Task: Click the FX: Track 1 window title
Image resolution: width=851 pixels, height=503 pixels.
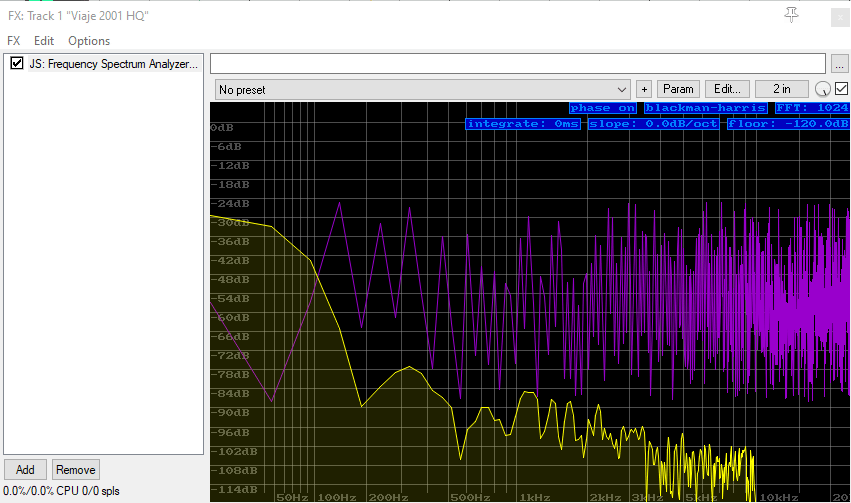Action: 78,16
